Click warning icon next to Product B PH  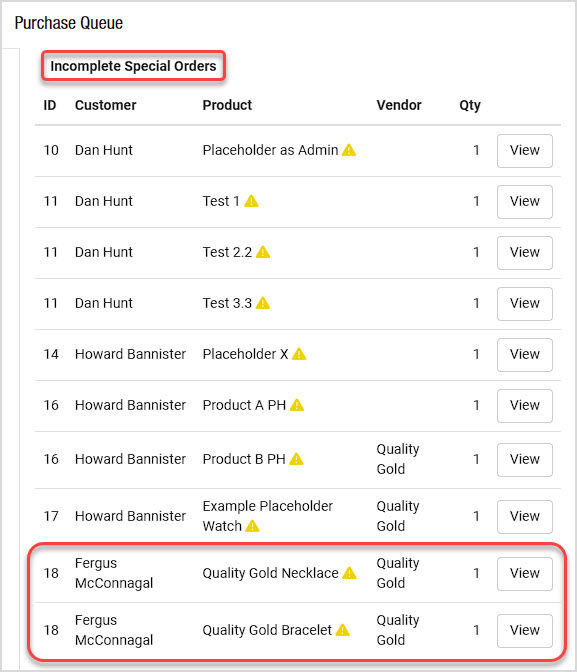(296, 459)
